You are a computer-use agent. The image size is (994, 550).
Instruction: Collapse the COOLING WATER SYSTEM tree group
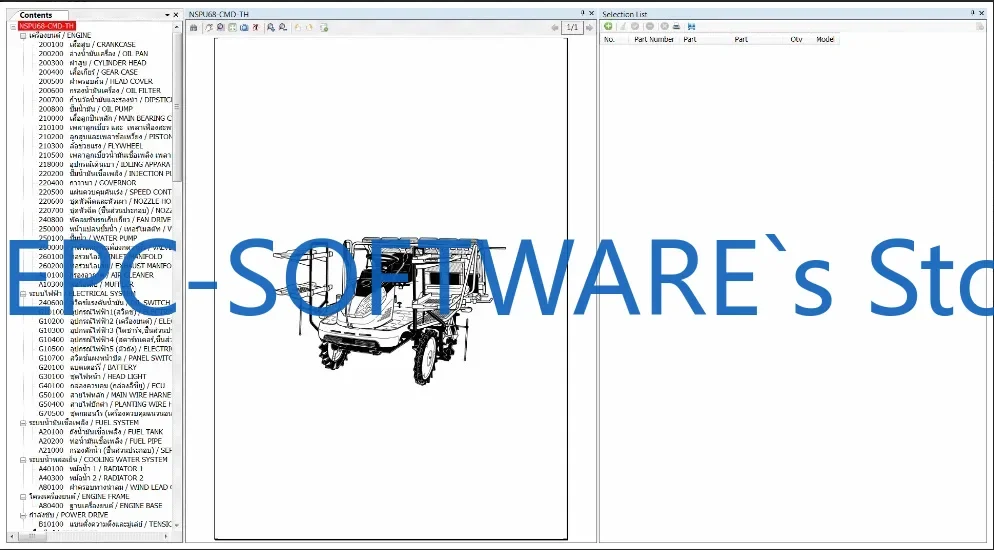pos(23,459)
